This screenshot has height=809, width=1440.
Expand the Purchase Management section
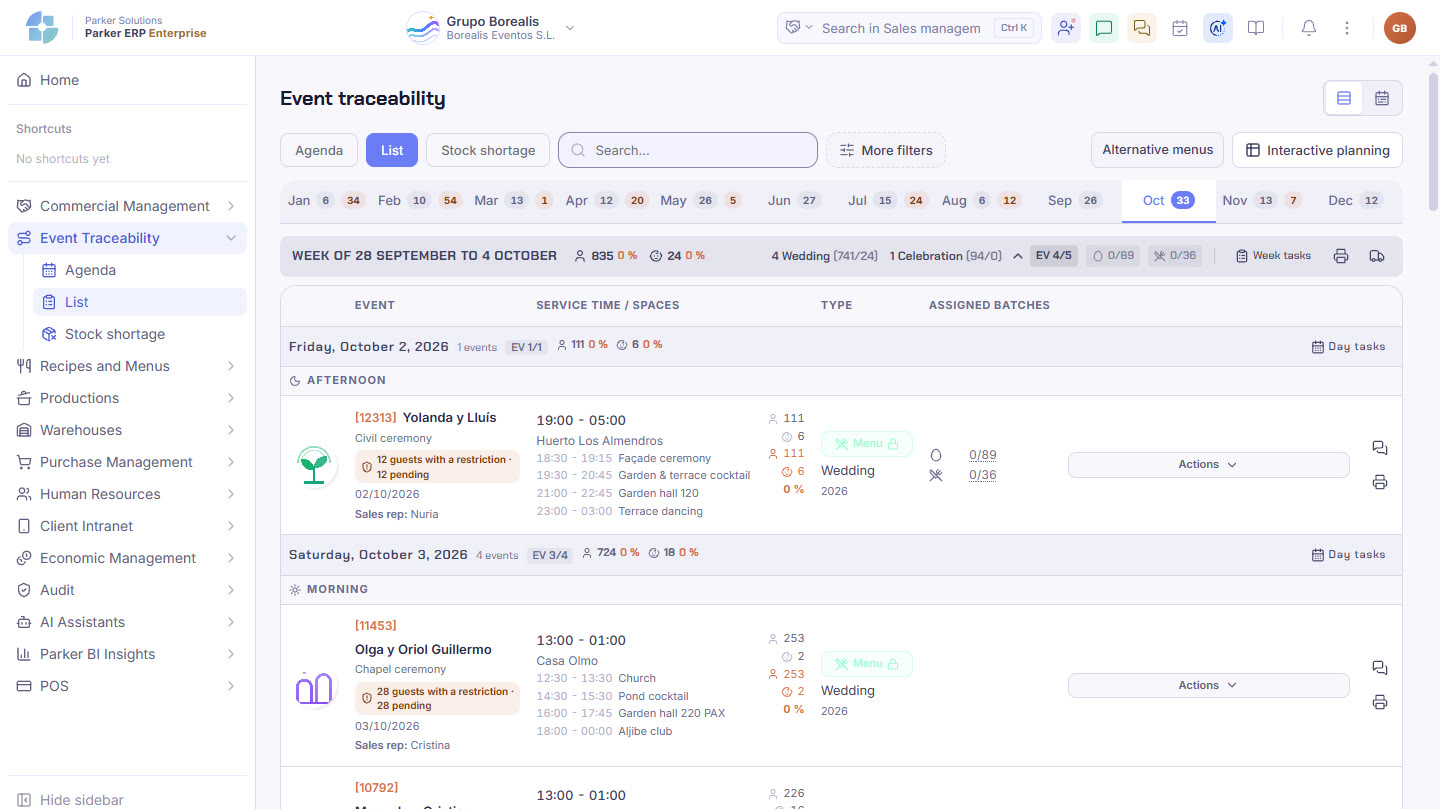(127, 462)
